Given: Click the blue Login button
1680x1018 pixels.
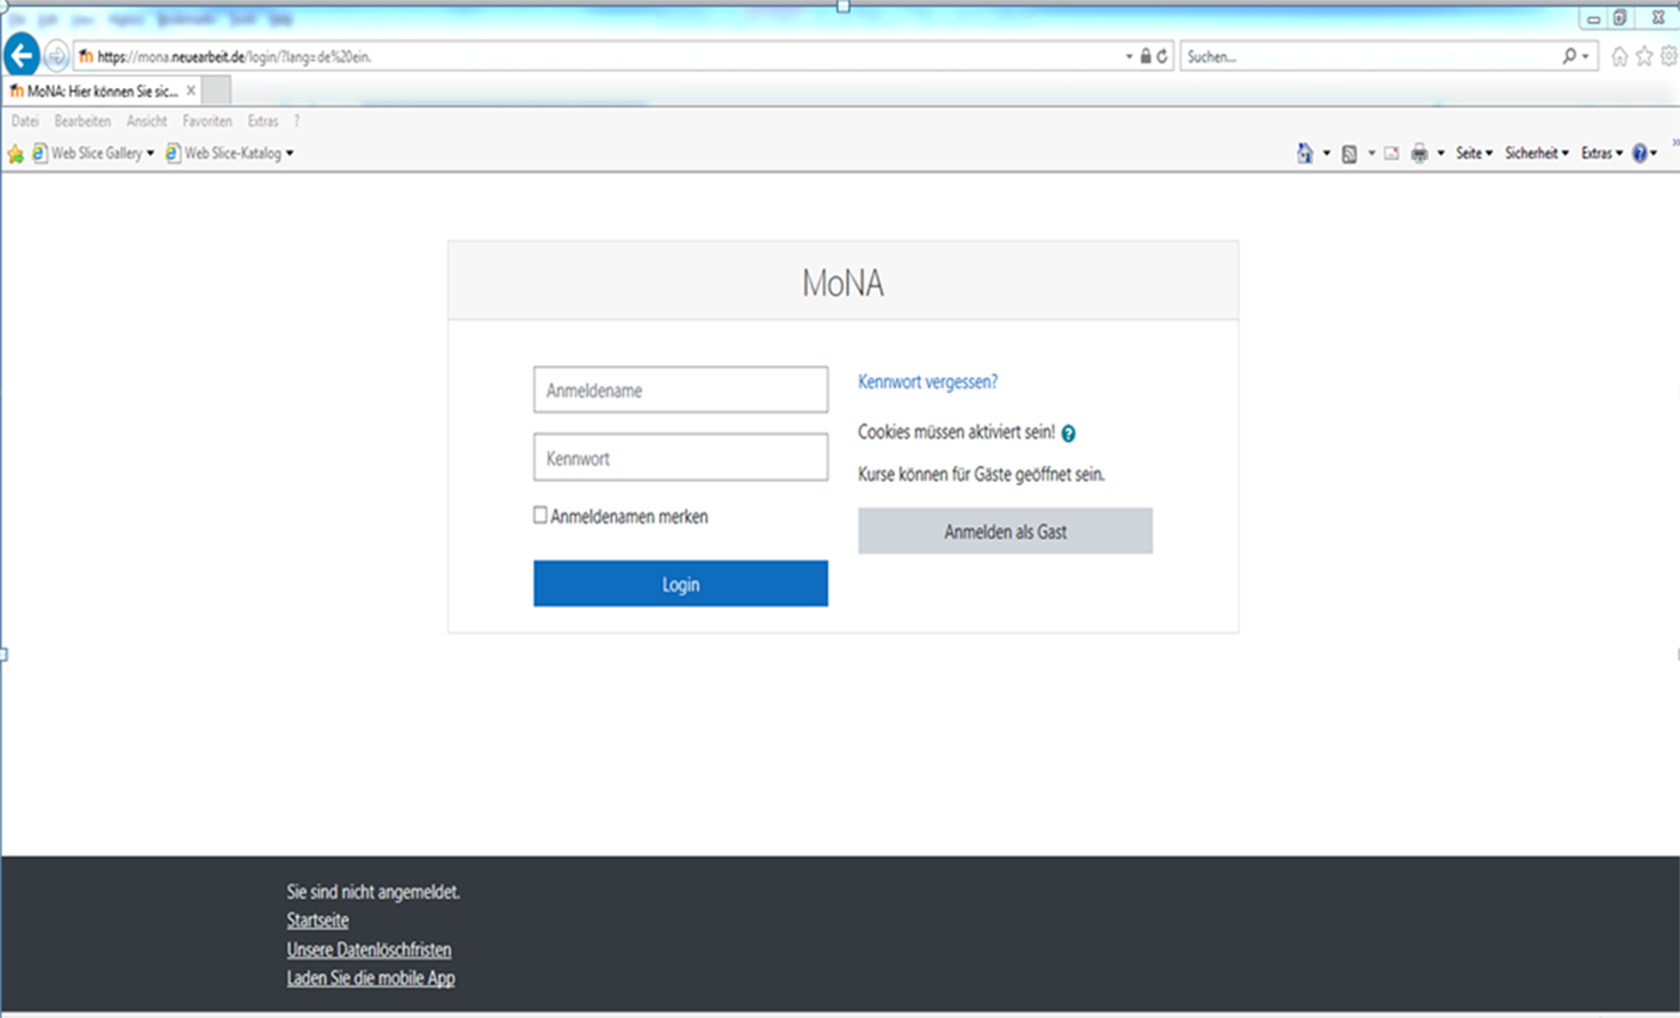Looking at the screenshot, I should coord(681,584).
